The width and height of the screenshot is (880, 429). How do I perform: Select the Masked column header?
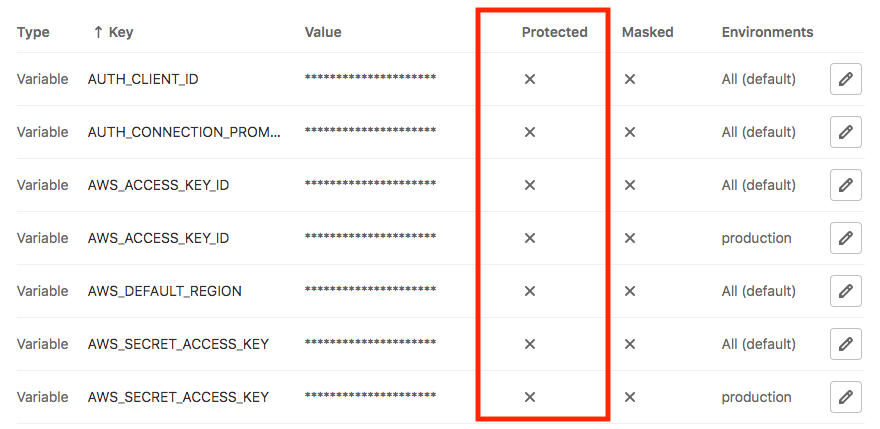[647, 32]
